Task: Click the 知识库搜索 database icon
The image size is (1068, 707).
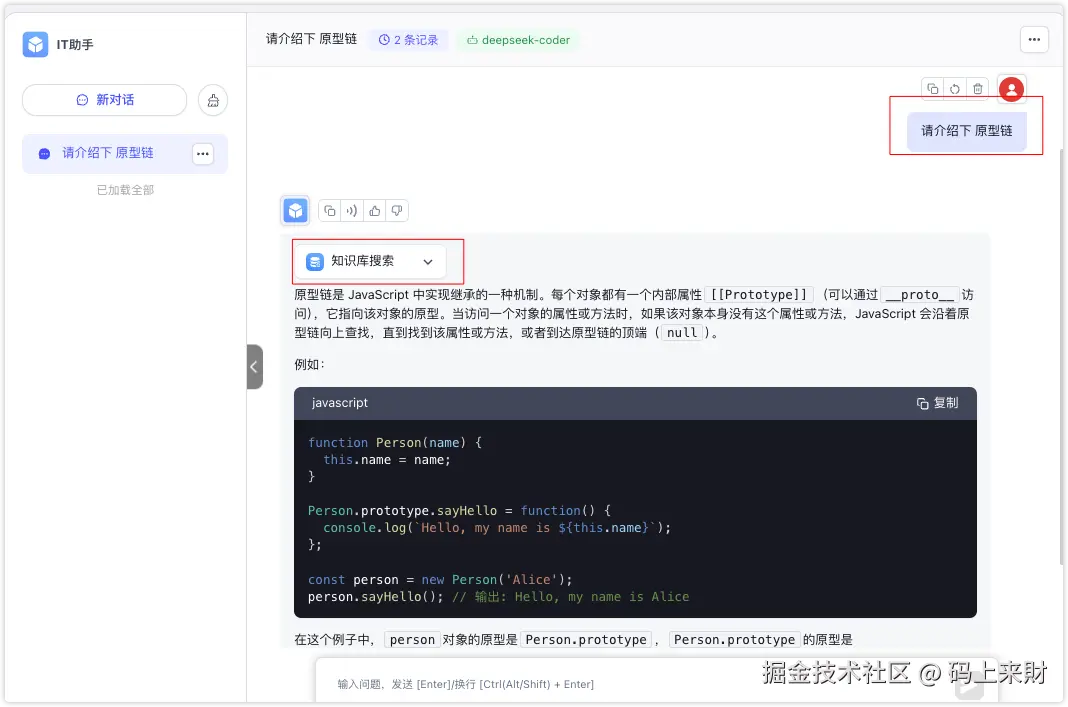Action: pos(315,262)
